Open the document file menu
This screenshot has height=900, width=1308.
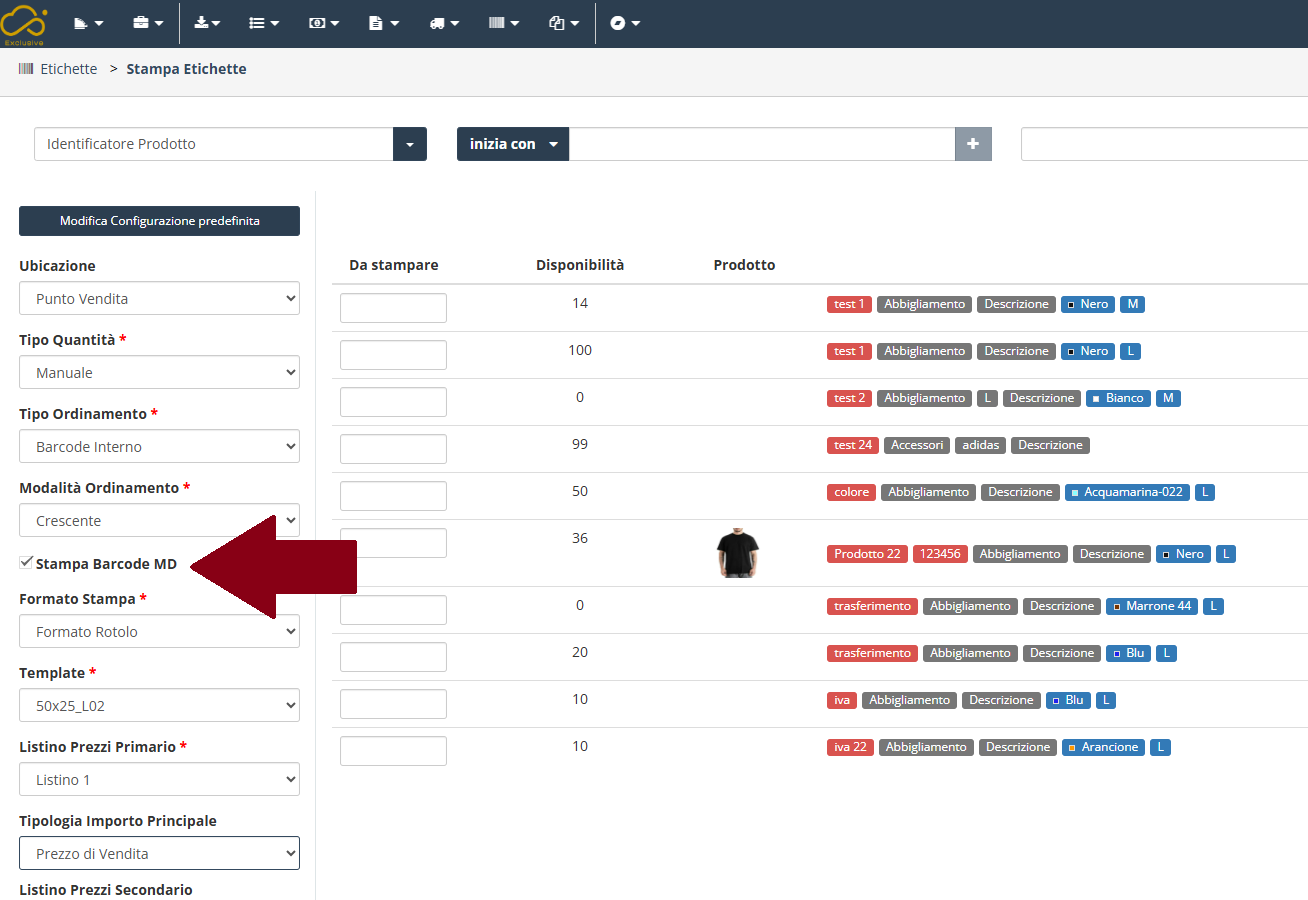pyautogui.click(x=384, y=23)
